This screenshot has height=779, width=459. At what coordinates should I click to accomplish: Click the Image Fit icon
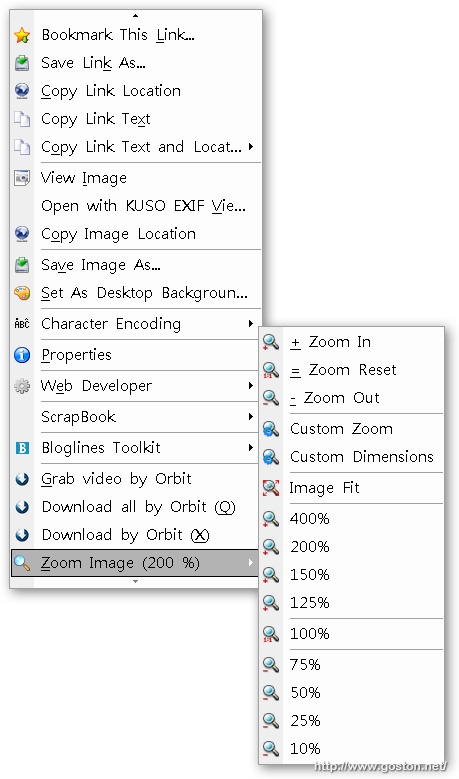tap(271, 488)
